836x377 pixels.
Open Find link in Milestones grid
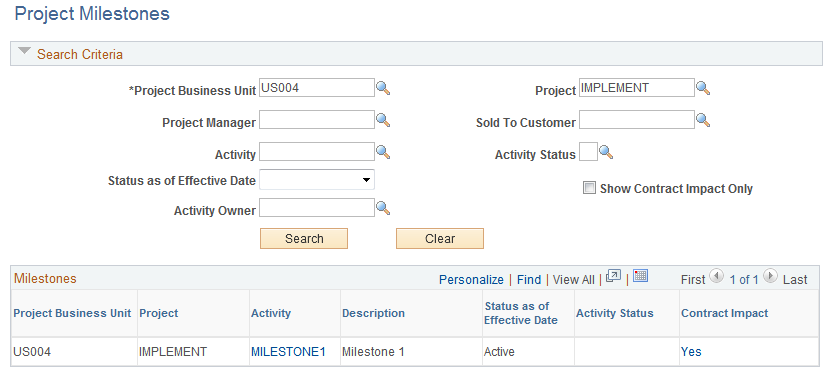tap(529, 279)
